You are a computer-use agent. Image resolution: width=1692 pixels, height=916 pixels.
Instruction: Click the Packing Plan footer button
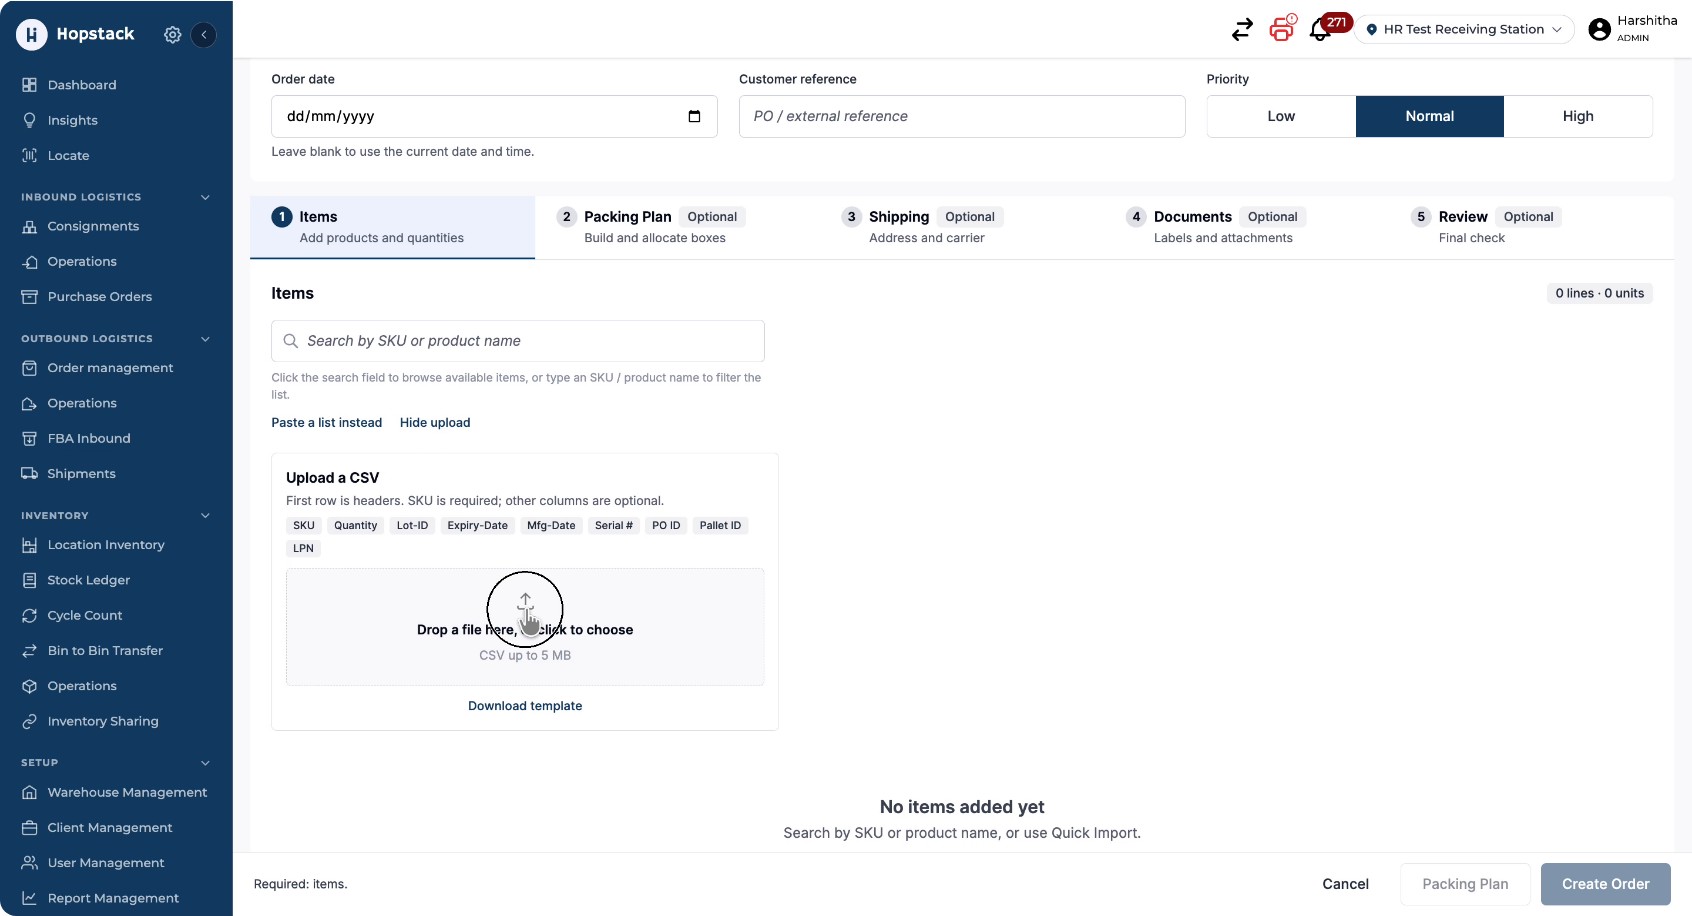point(1465,884)
